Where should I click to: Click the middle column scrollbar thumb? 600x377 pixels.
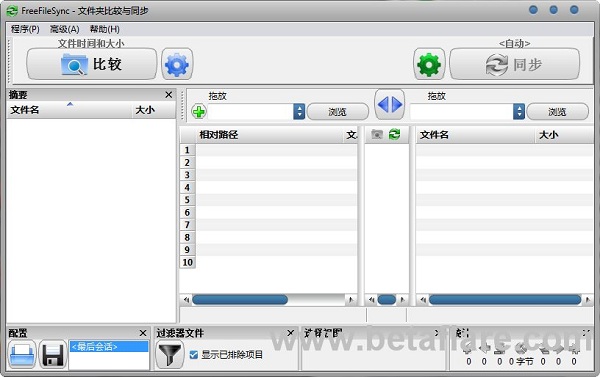(387, 300)
